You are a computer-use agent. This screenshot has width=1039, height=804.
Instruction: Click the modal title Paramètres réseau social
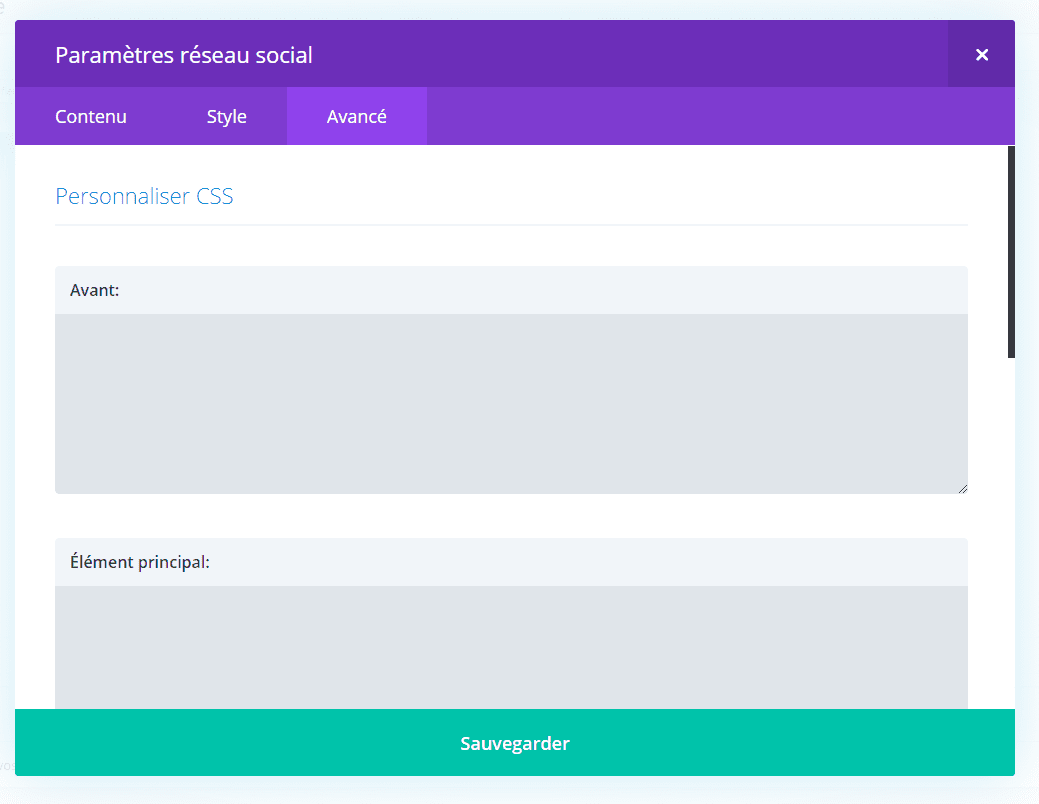tap(186, 54)
